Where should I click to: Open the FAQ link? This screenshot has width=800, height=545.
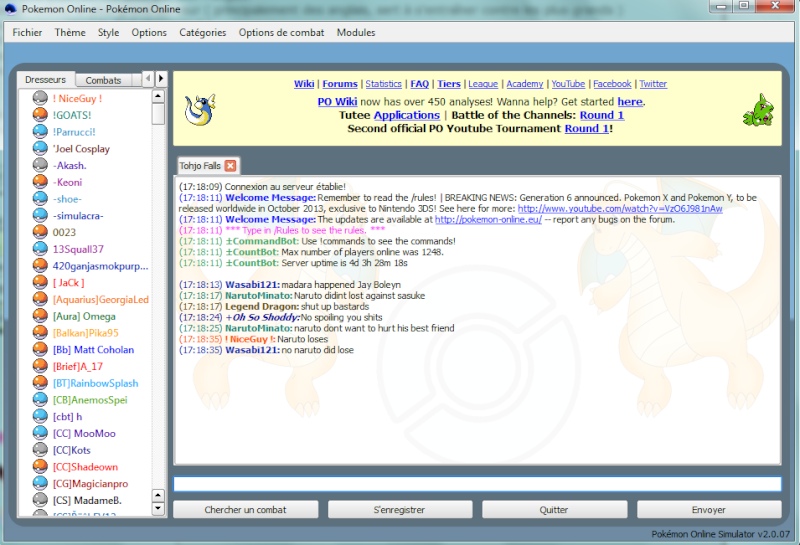coord(419,84)
